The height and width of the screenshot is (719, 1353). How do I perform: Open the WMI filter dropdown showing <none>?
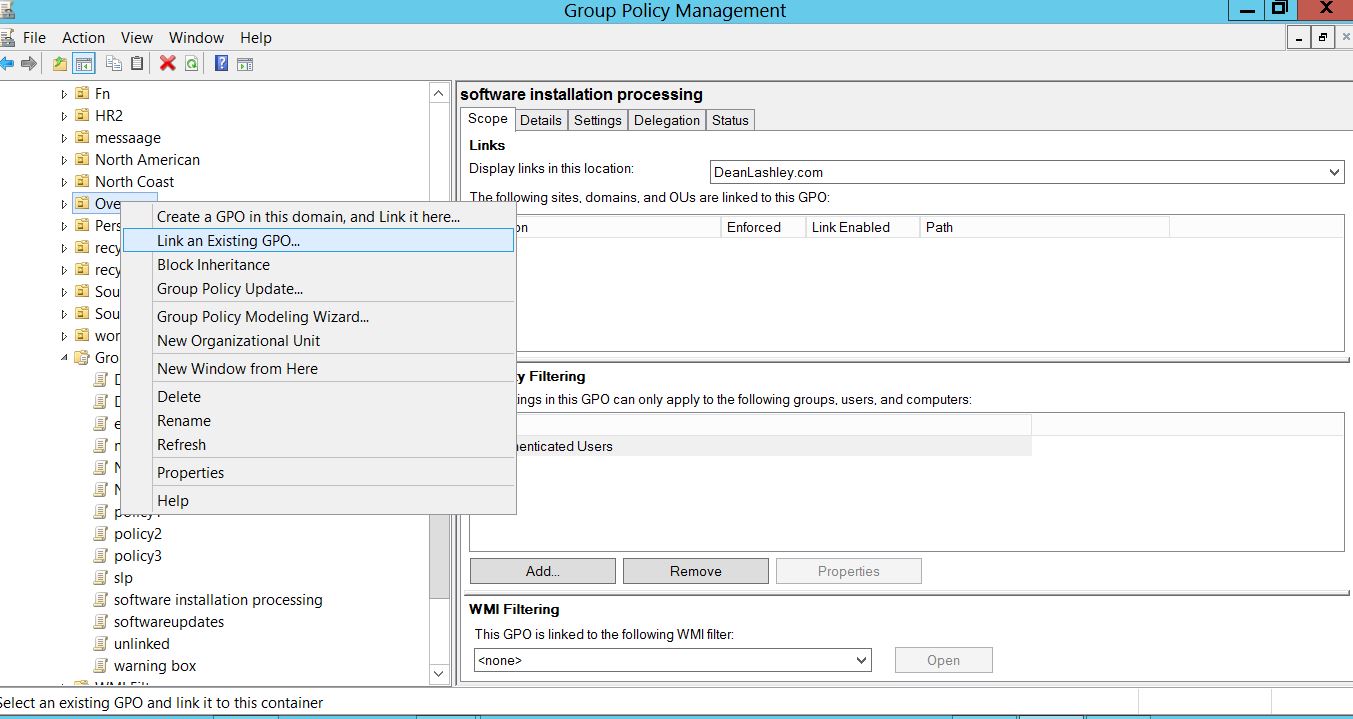coord(861,660)
